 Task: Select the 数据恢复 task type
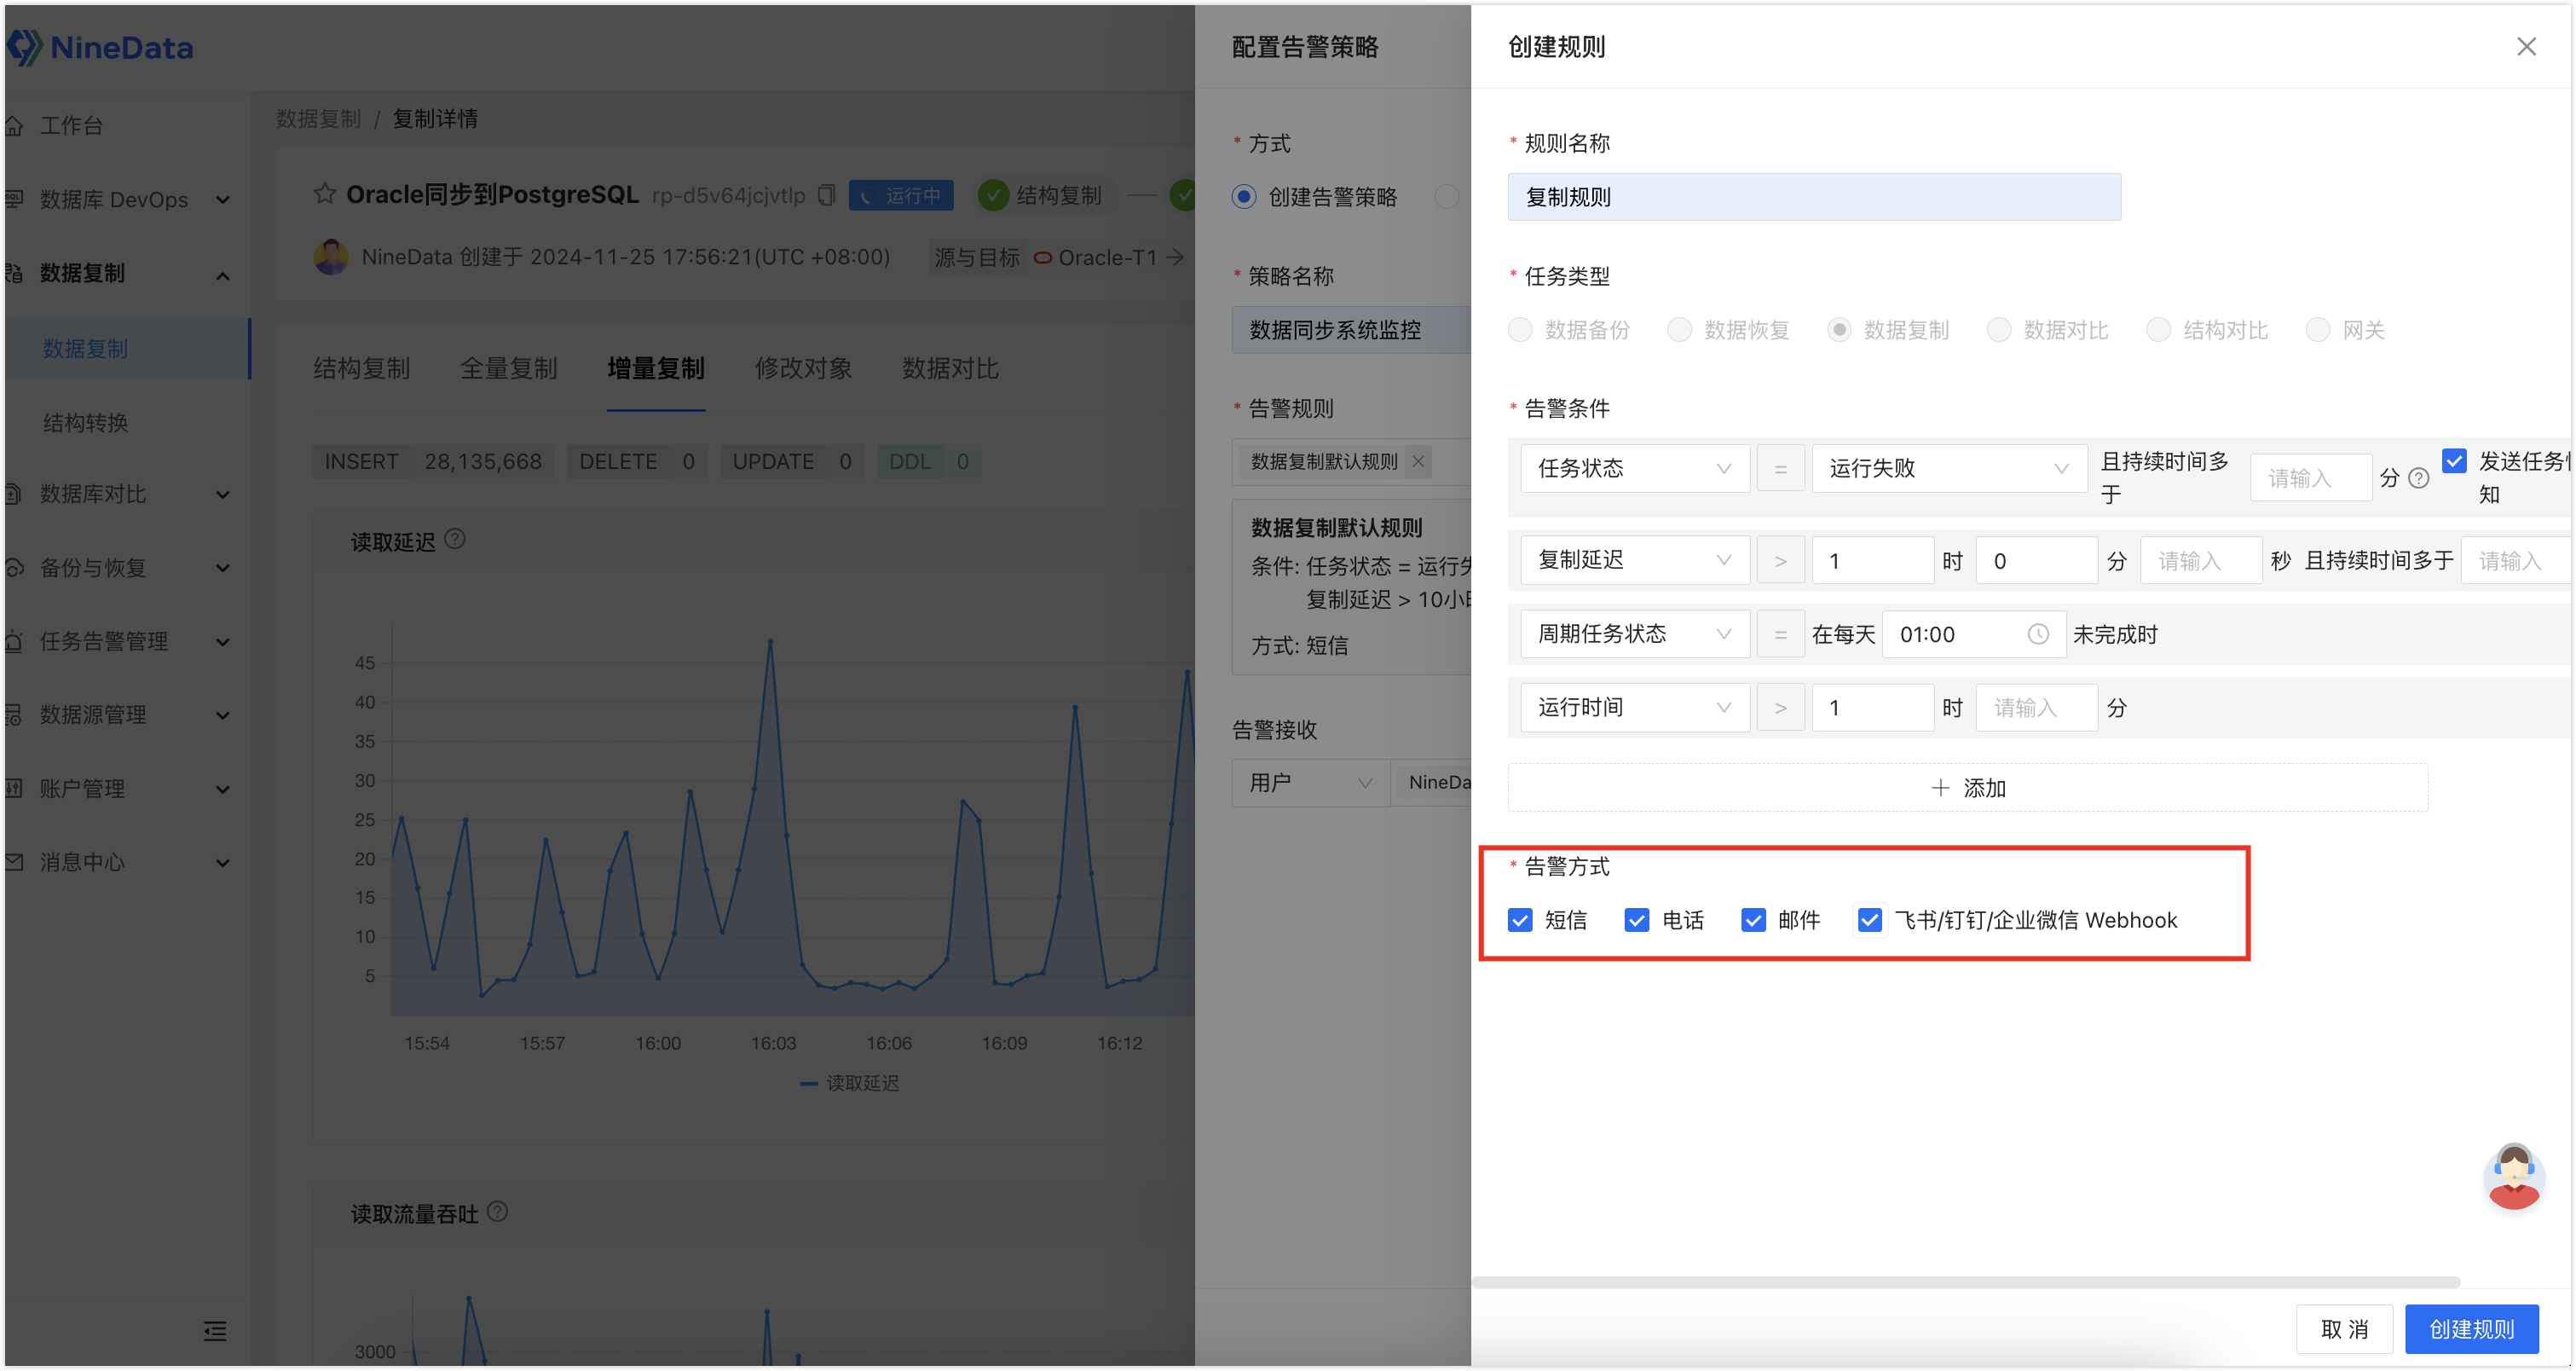[1679, 330]
